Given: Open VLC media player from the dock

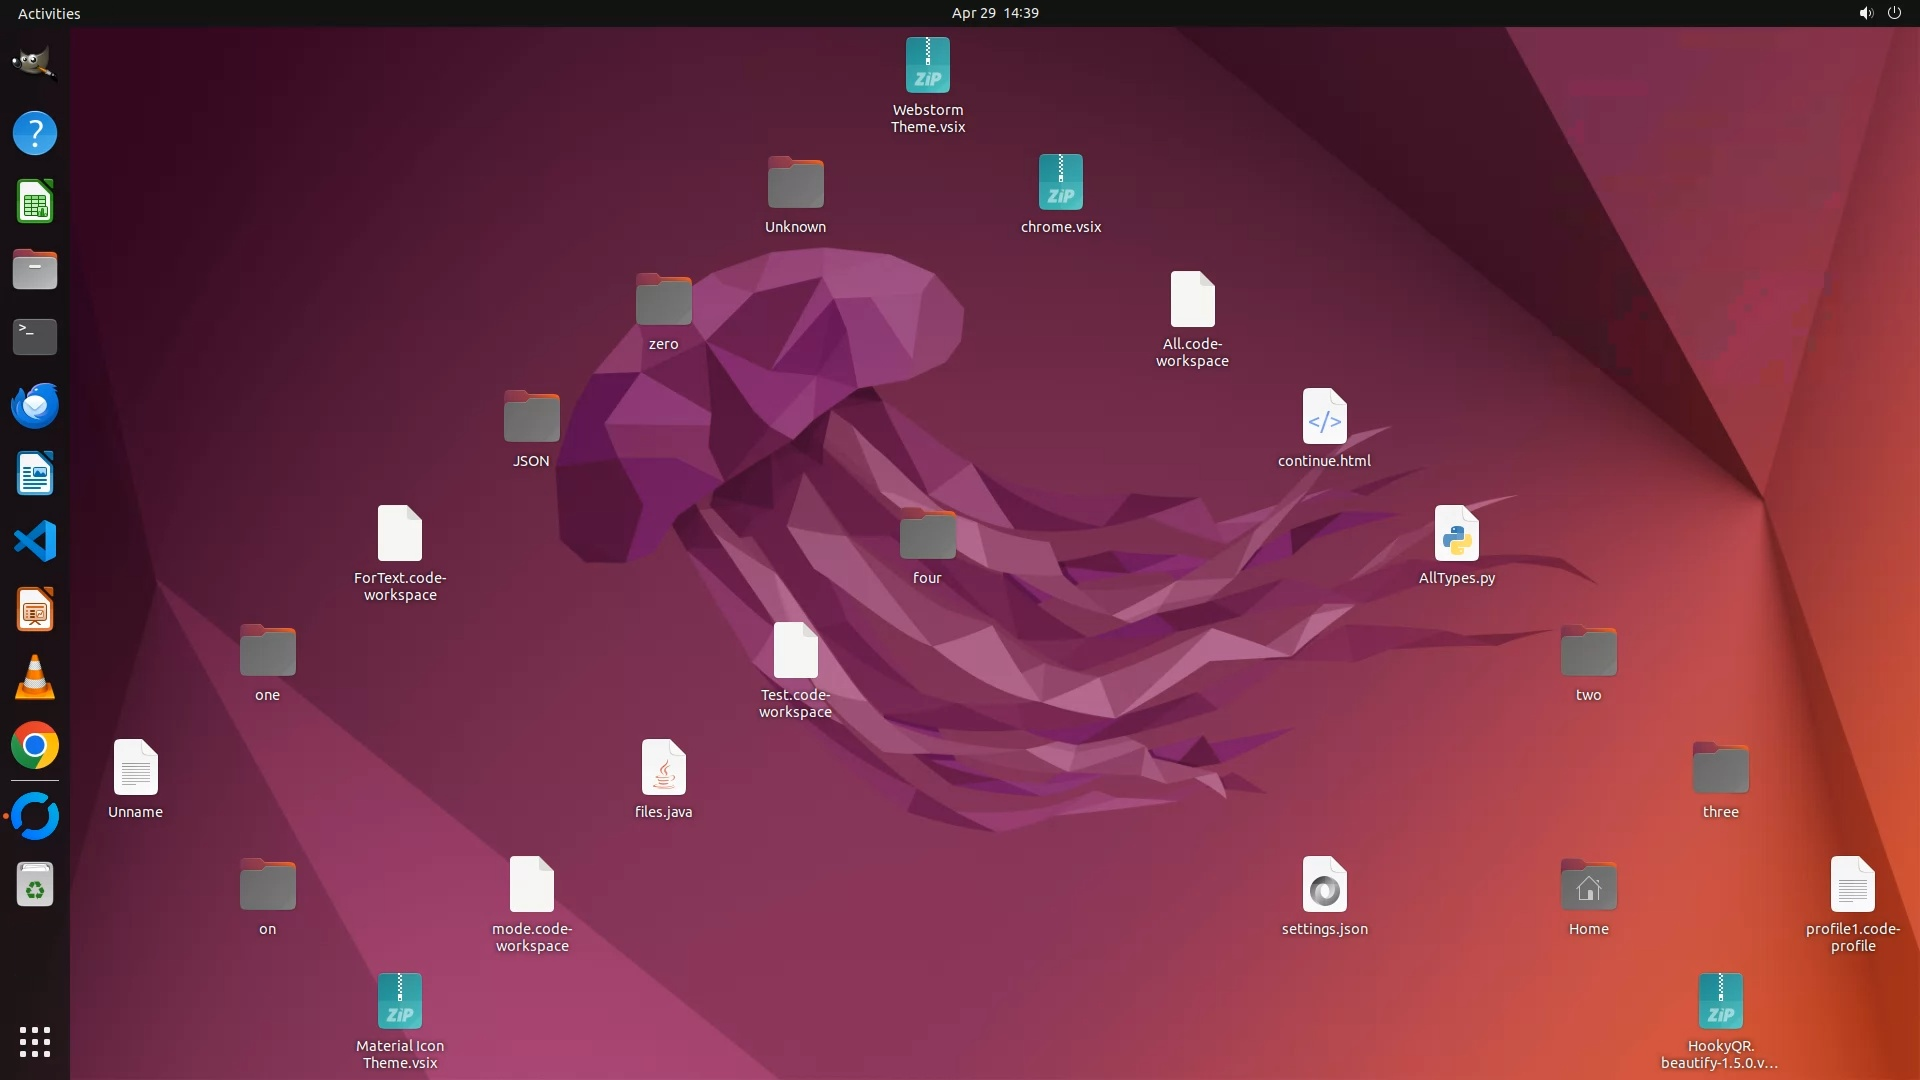Looking at the screenshot, I should tap(35, 678).
